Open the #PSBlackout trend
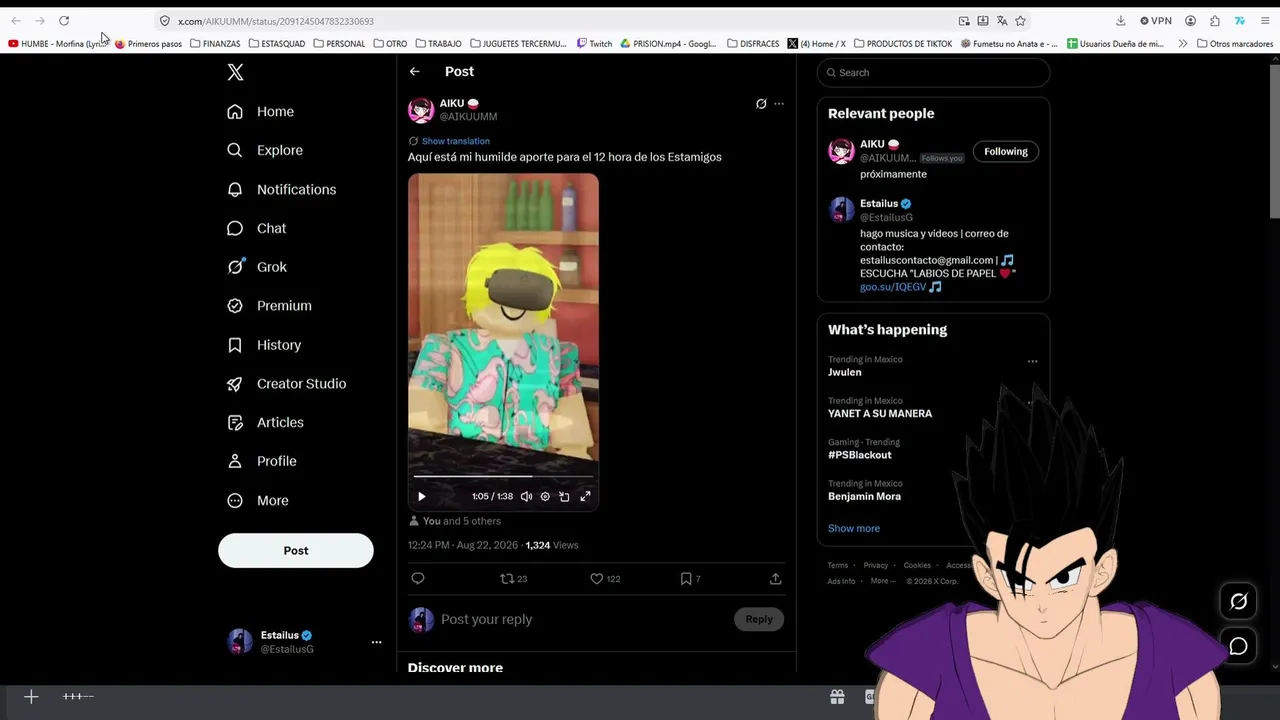Screen dimensions: 1280x720 (x=859, y=455)
